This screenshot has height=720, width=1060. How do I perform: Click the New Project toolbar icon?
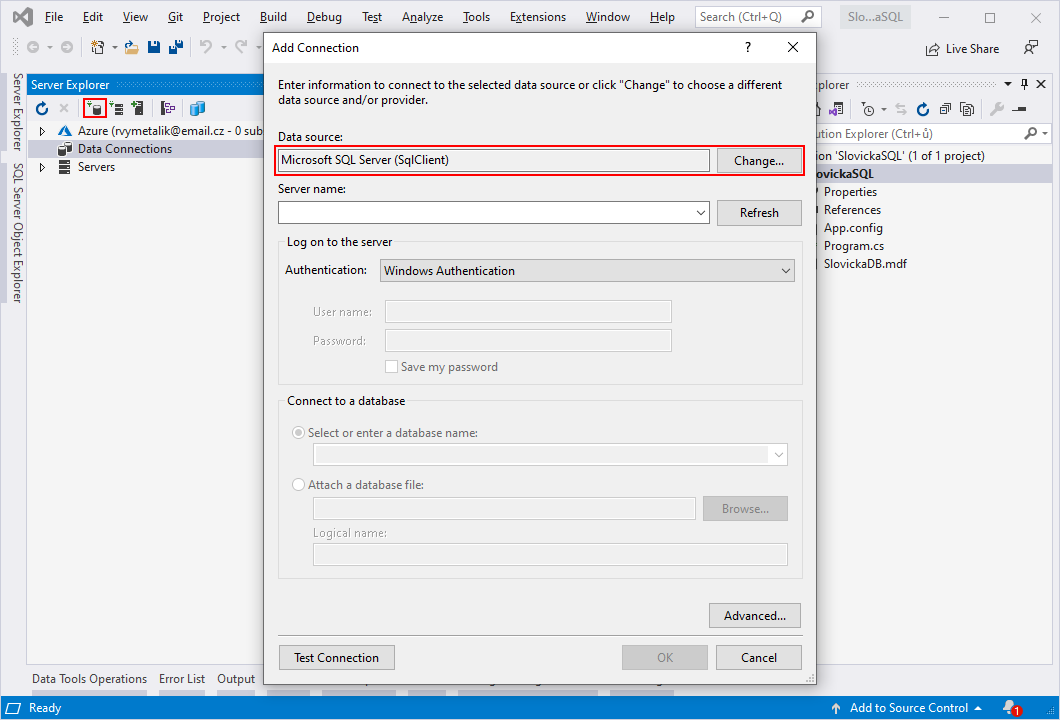[97, 47]
